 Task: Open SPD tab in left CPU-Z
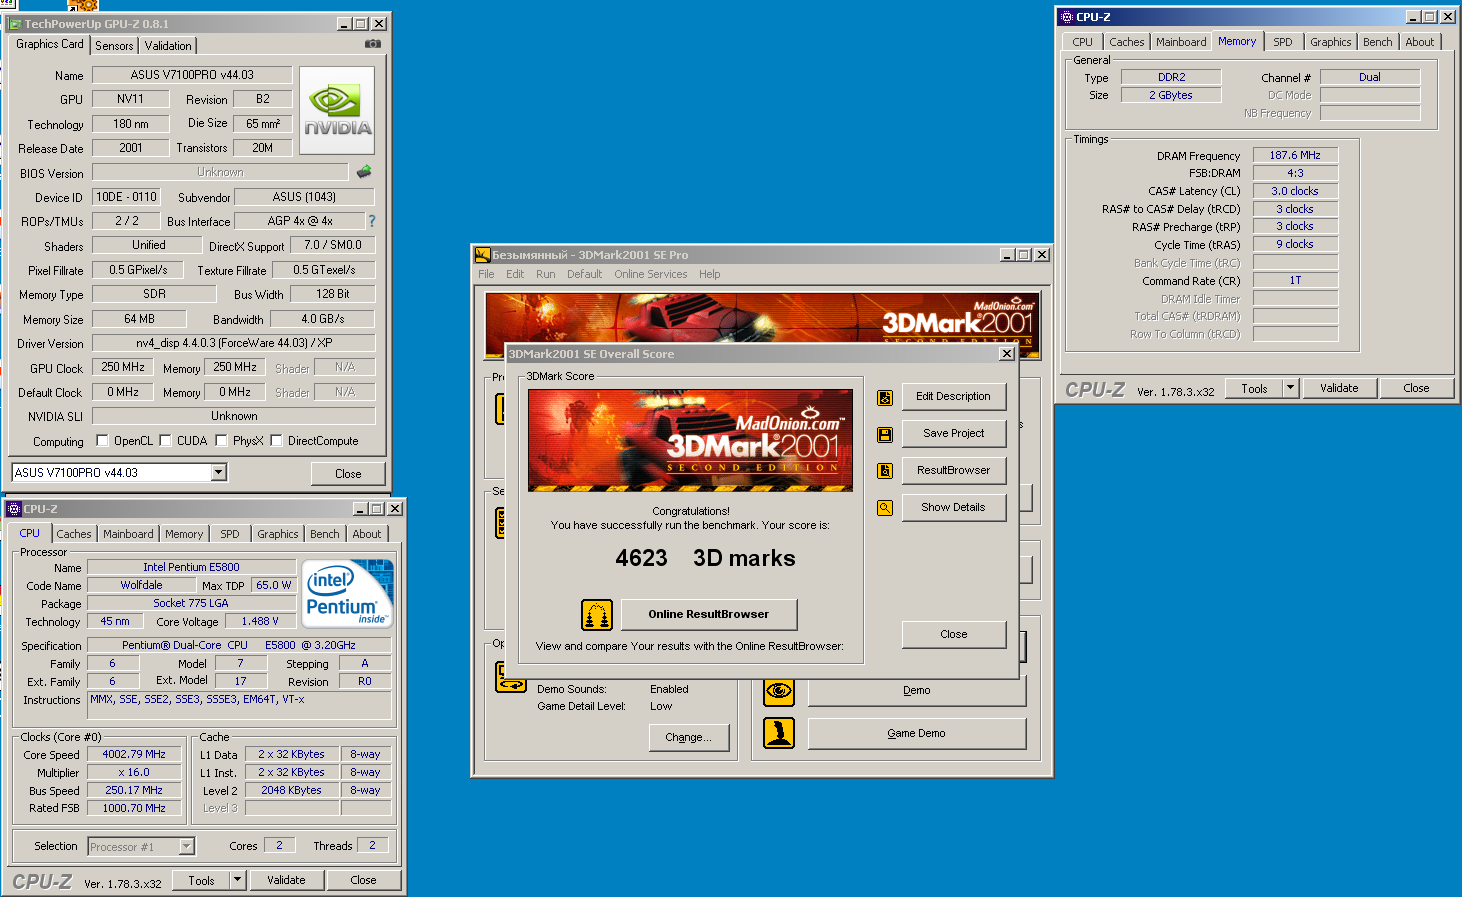click(x=230, y=534)
